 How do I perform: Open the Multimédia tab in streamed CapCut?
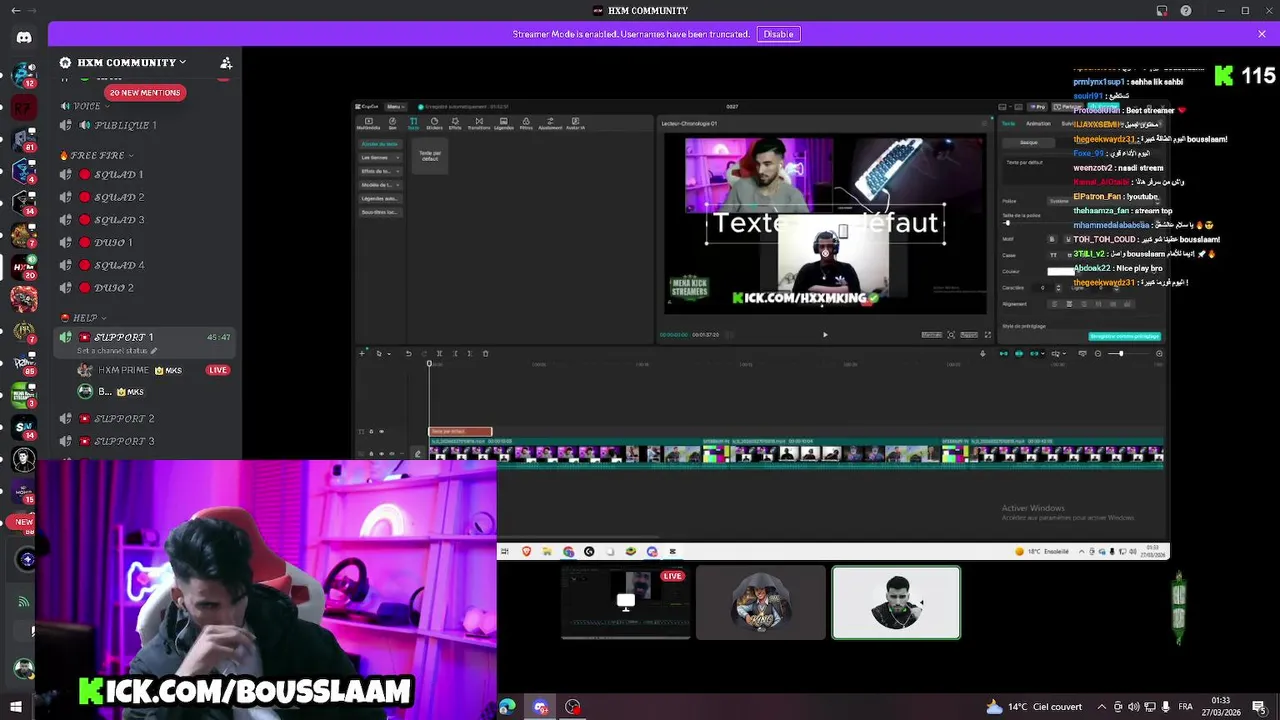(x=368, y=124)
